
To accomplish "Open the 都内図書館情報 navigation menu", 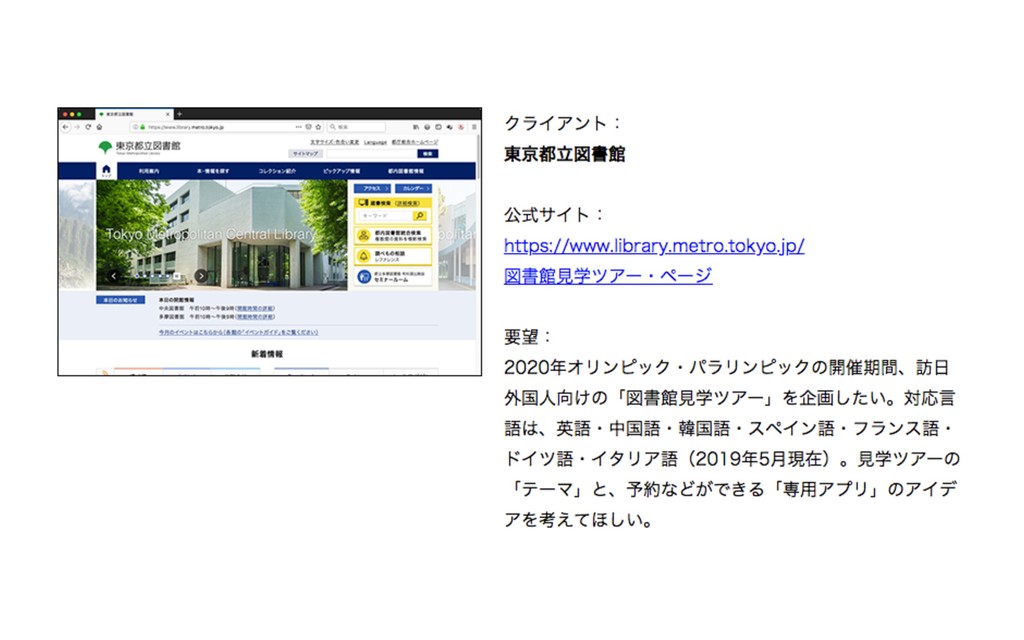I will [x=406, y=171].
